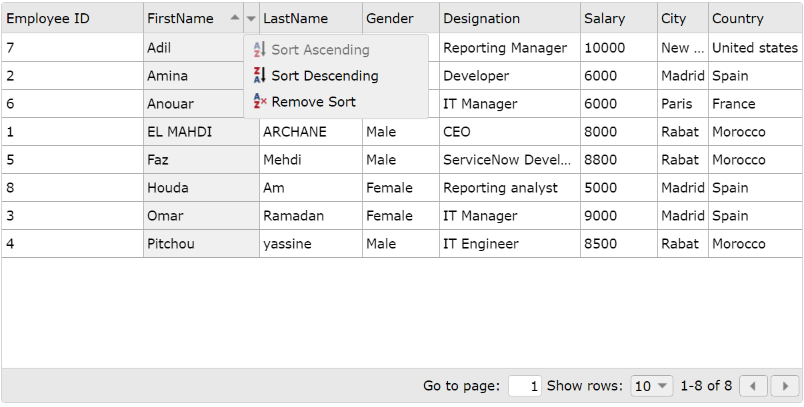This screenshot has height=407, width=804.
Task: Choose Sort Descending from the menu
Action: point(324,75)
